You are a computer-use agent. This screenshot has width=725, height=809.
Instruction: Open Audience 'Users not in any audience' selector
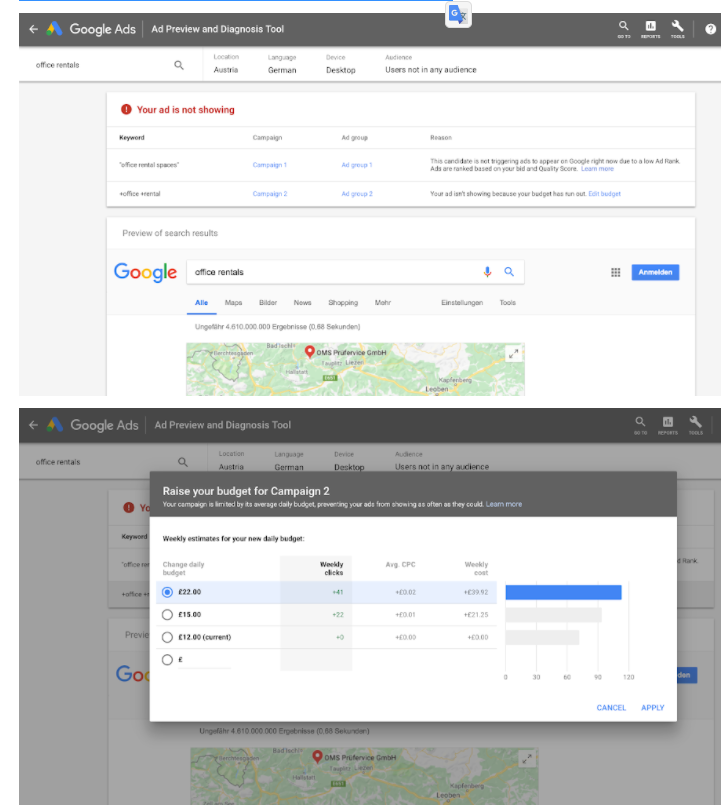[430, 64]
